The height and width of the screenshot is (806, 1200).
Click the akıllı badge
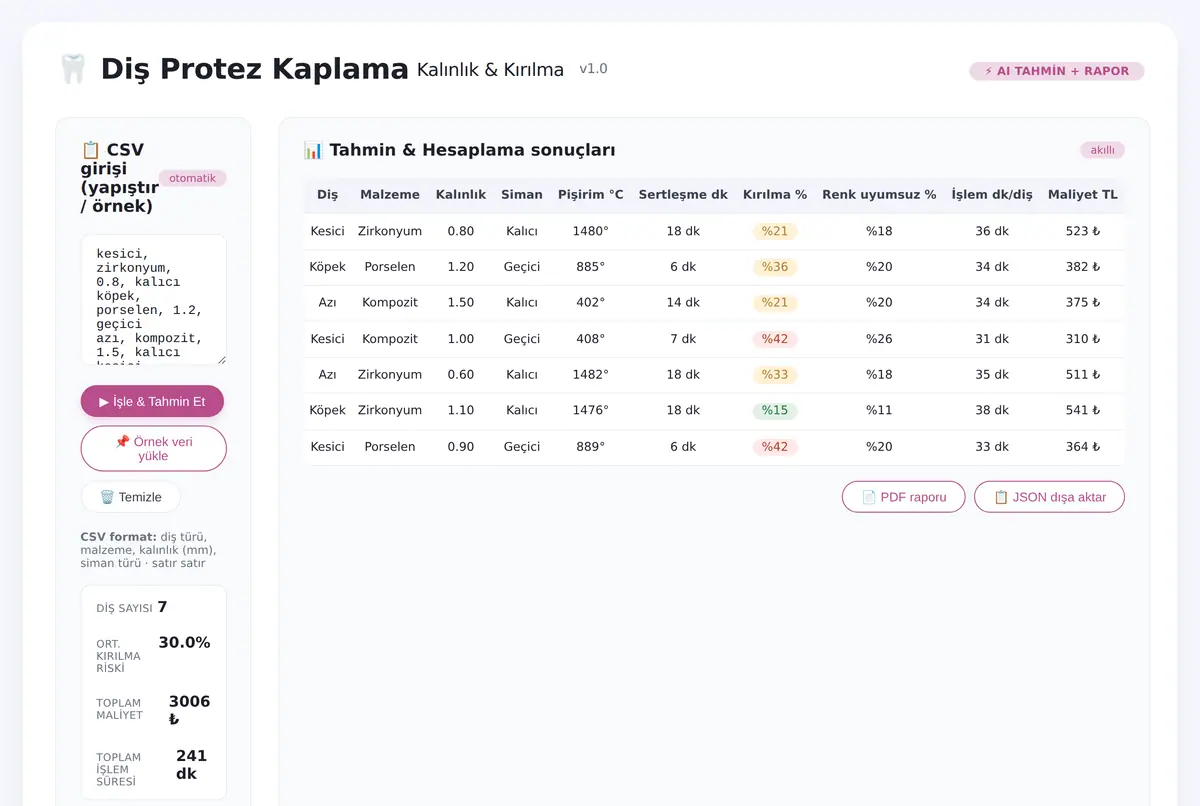(x=1102, y=150)
